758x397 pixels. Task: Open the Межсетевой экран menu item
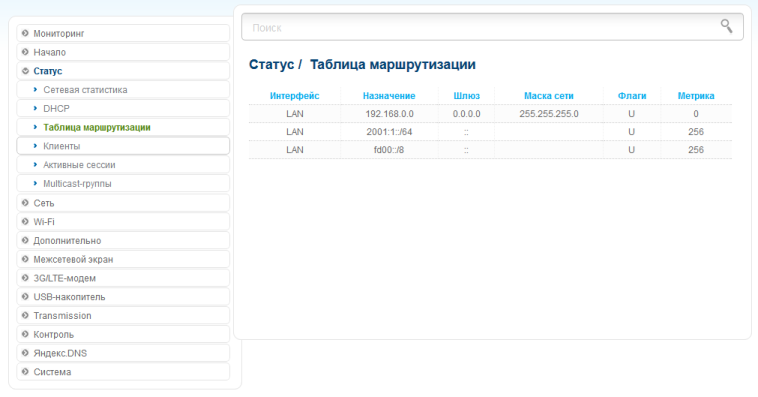pyautogui.click(x=123, y=260)
